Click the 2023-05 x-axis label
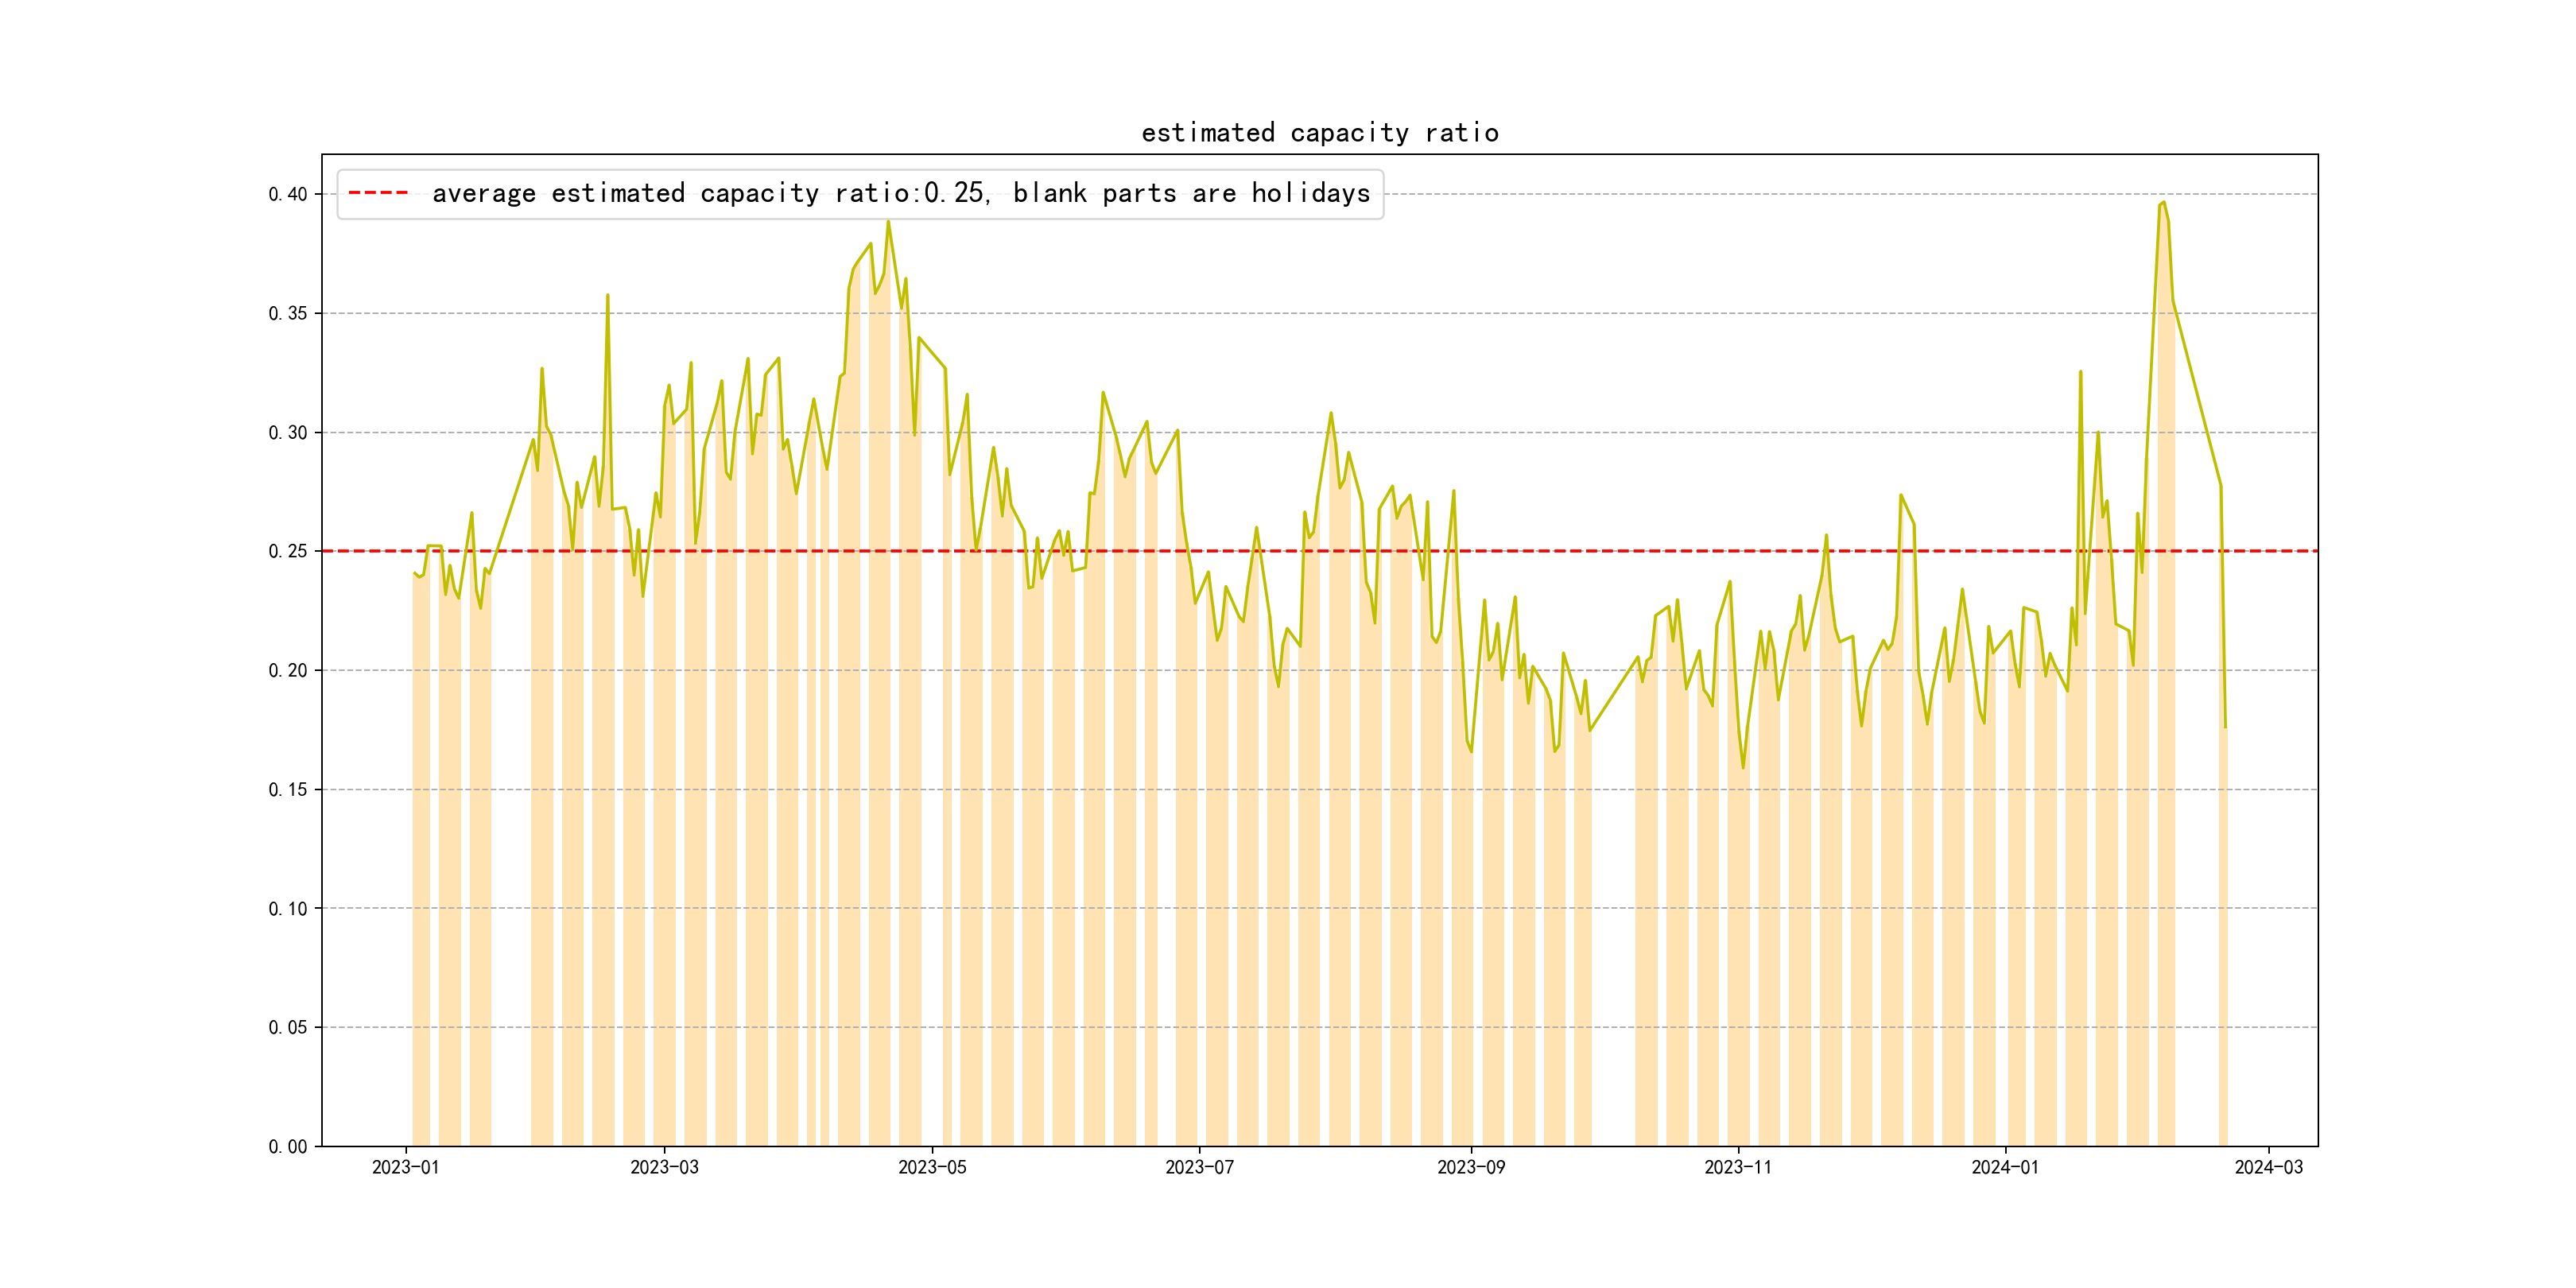2576x1288 pixels. (x=932, y=1167)
